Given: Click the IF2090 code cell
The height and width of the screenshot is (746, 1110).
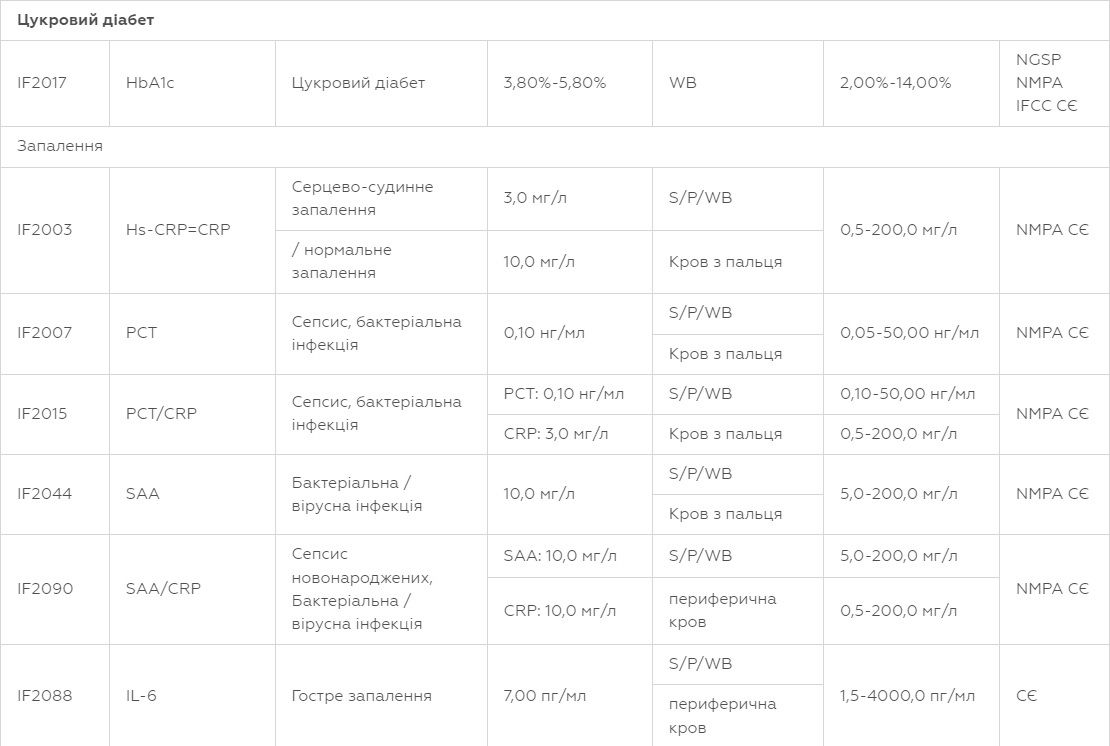Looking at the screenshot, I should click(55, 589).
